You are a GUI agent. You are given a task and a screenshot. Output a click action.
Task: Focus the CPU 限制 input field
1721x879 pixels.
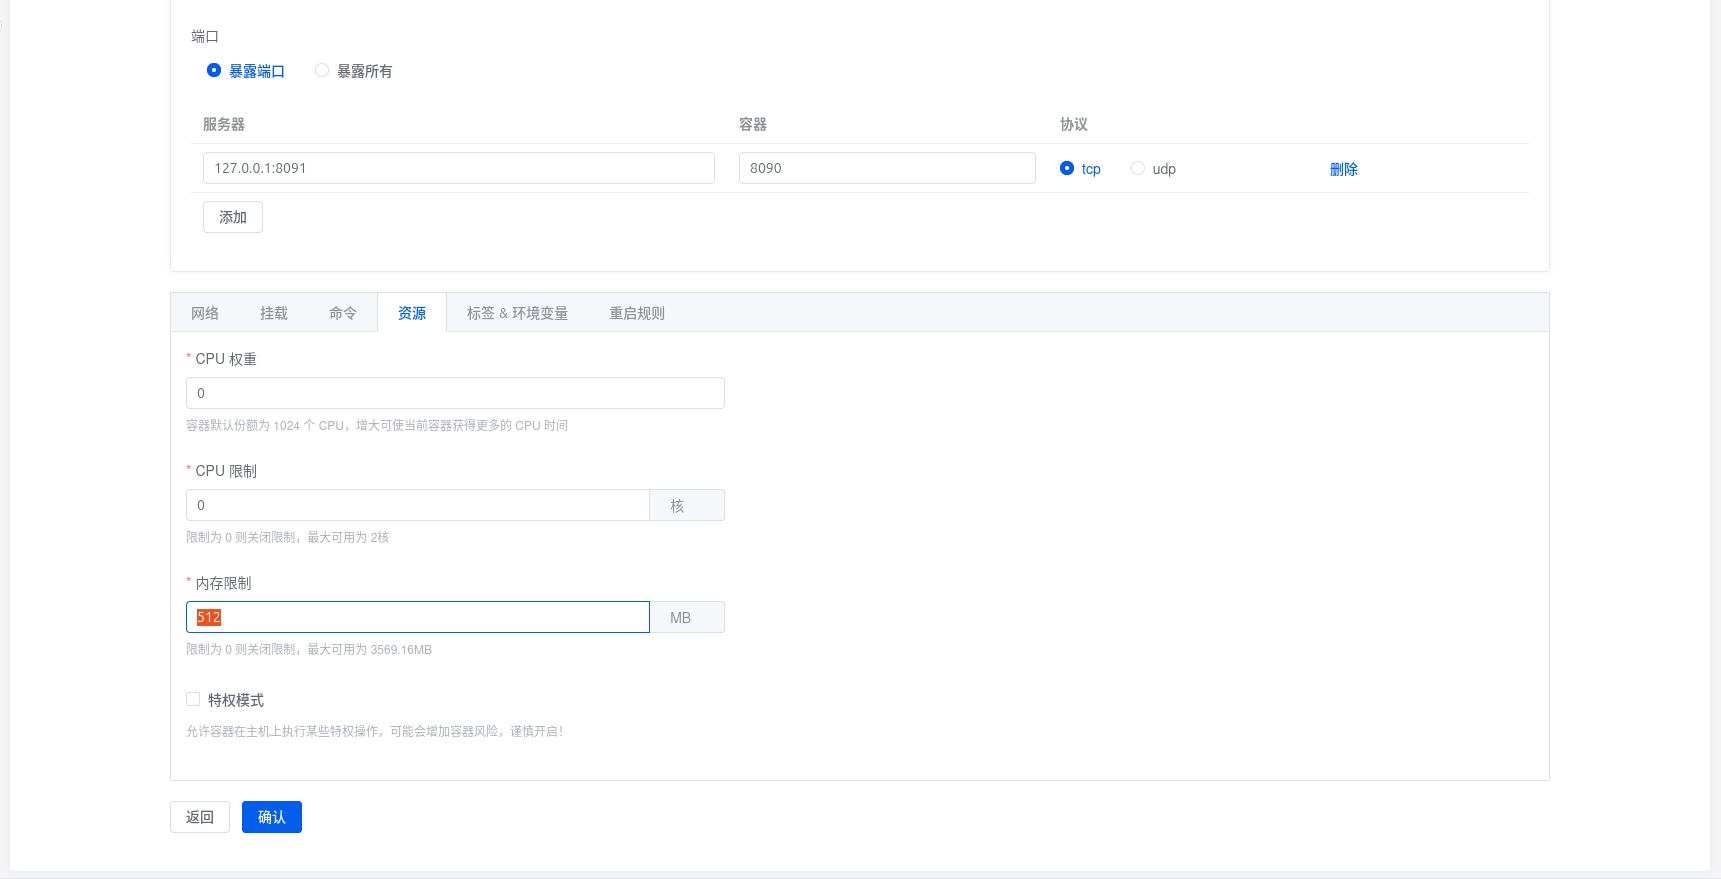pos(417,505)
